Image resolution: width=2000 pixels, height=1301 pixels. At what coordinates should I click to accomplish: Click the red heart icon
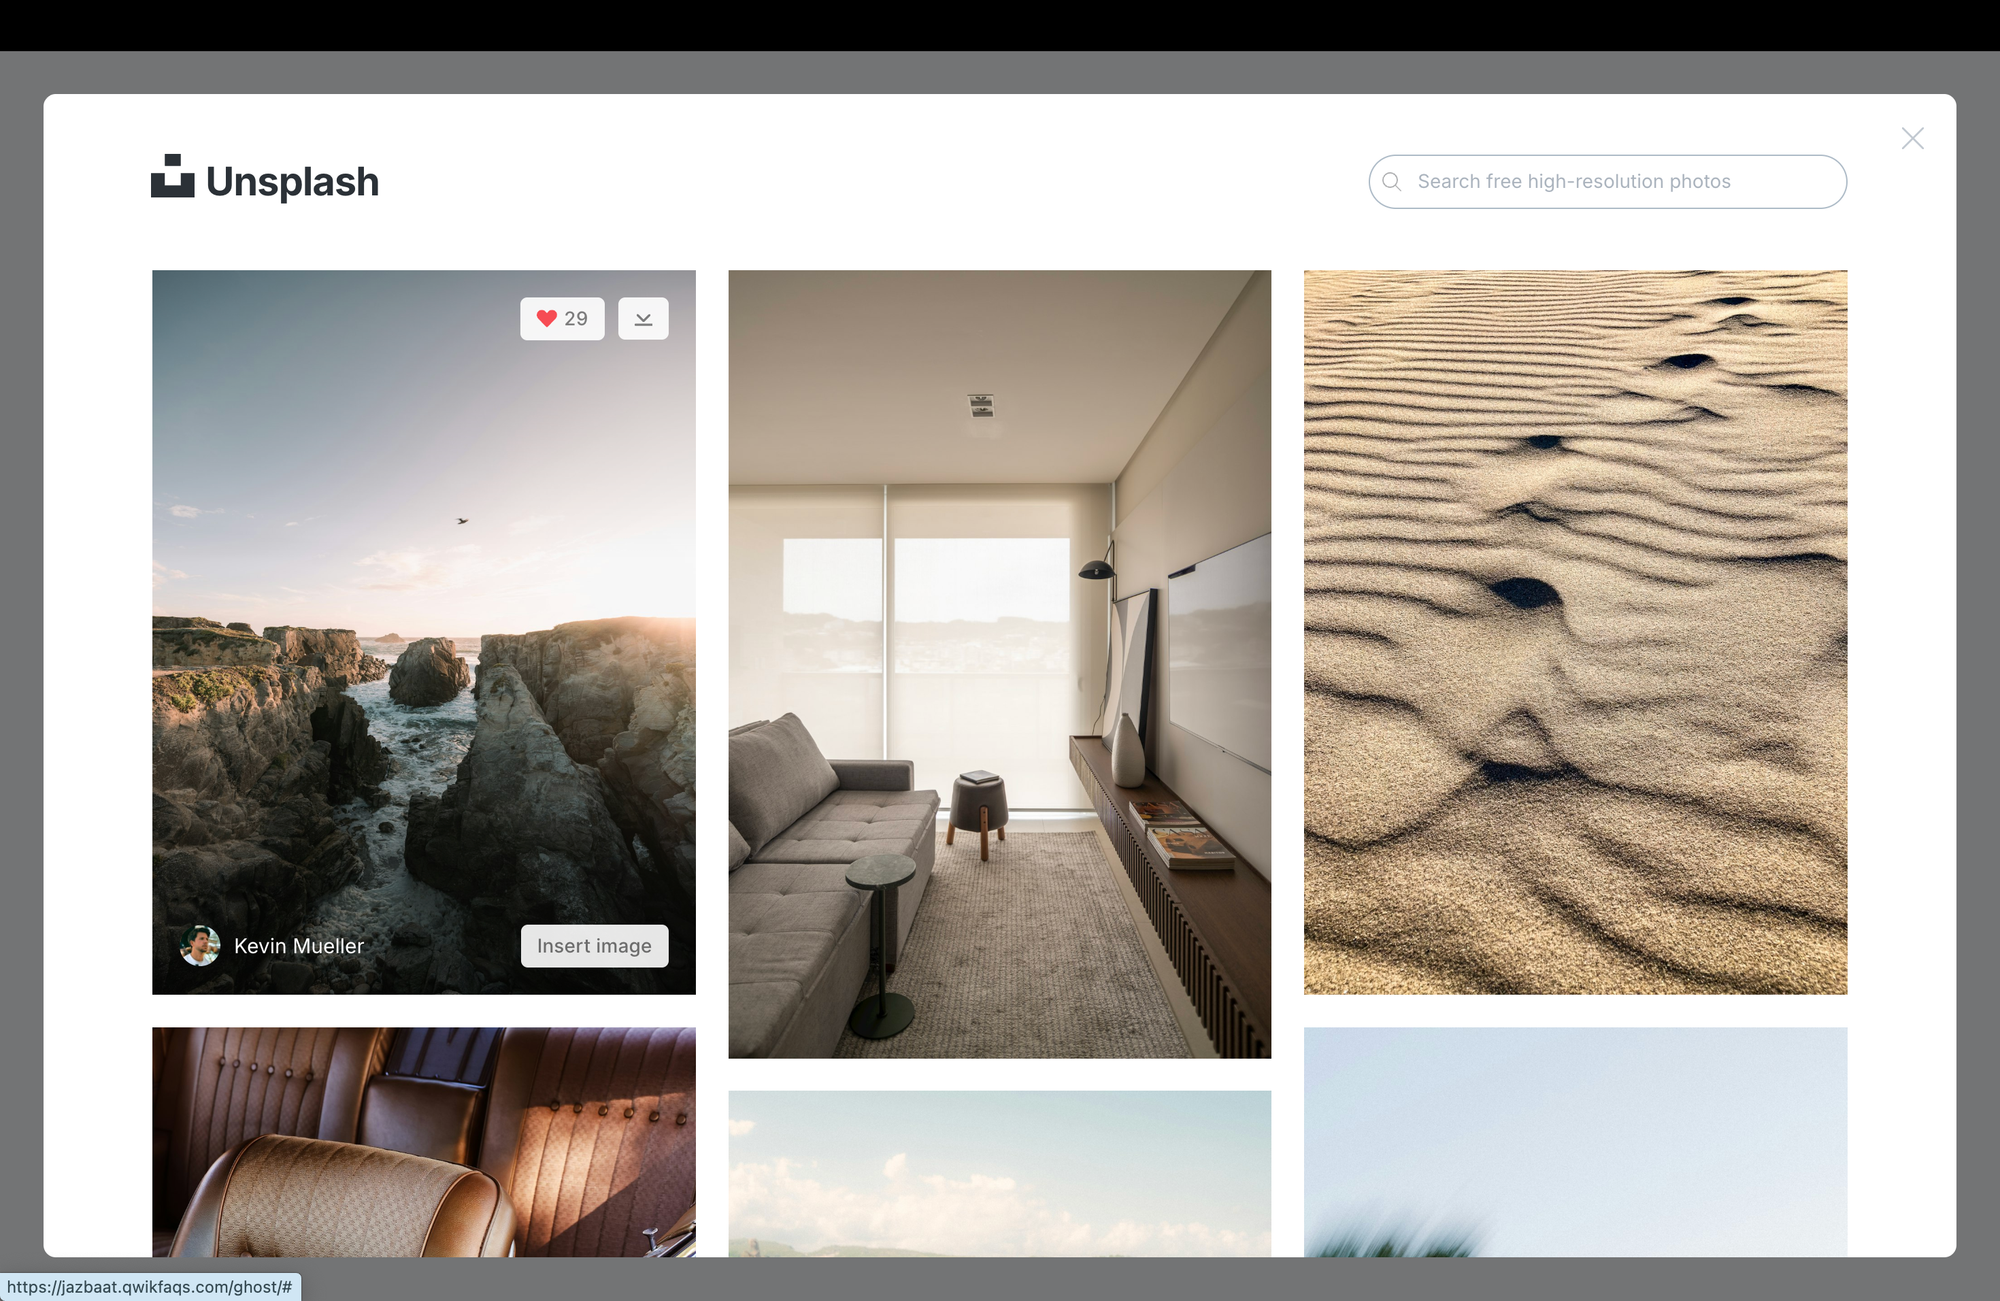(x=546, y=318)
